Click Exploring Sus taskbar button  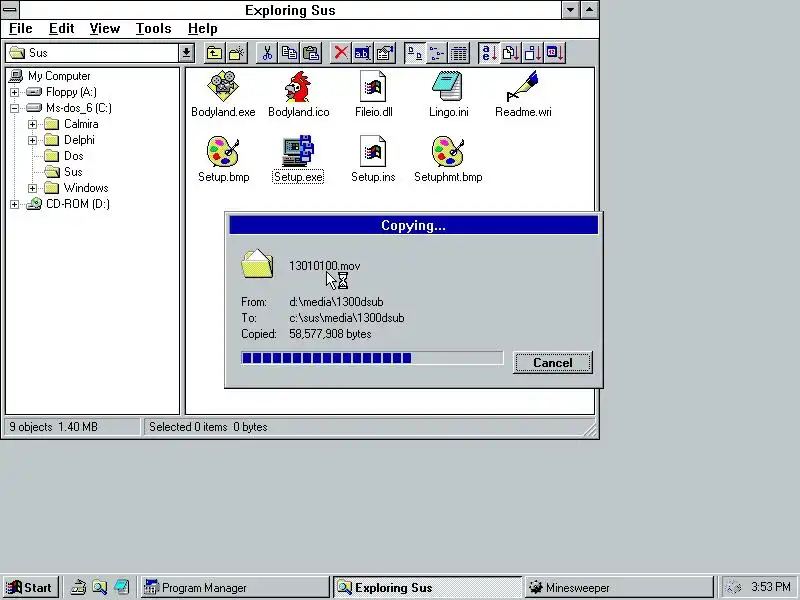427,588
